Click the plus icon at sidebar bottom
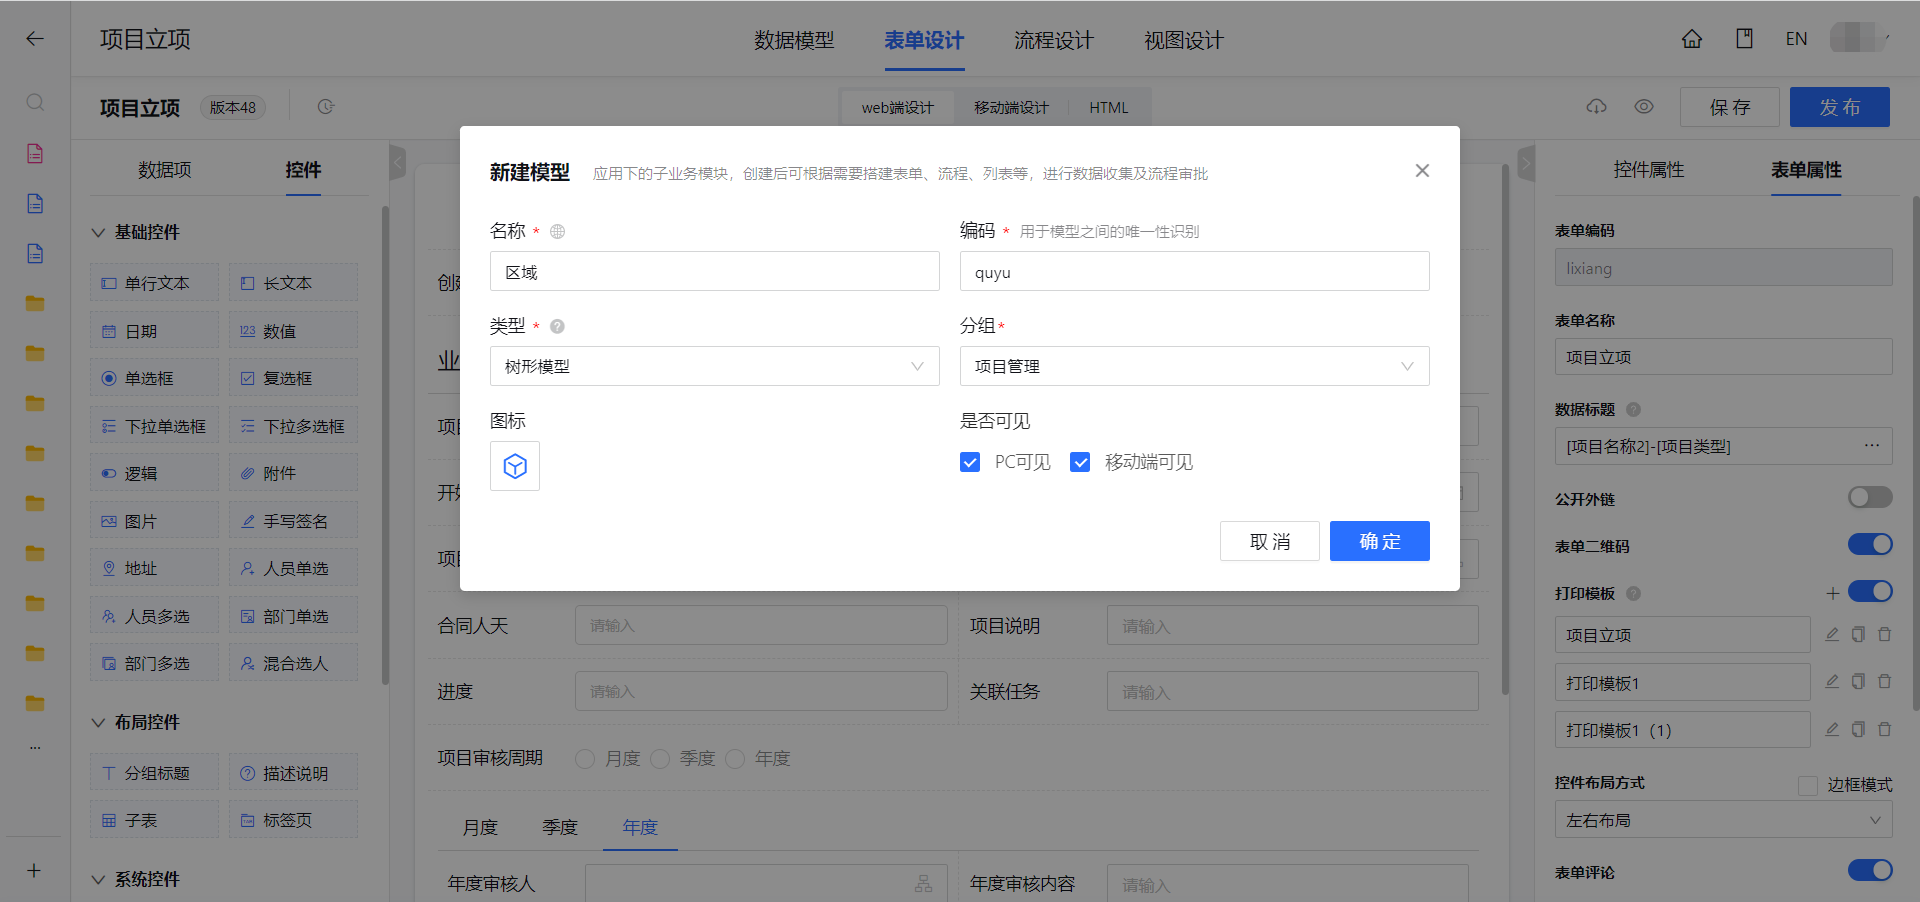Screen dimensions: 1920x902 pos(34,870)
